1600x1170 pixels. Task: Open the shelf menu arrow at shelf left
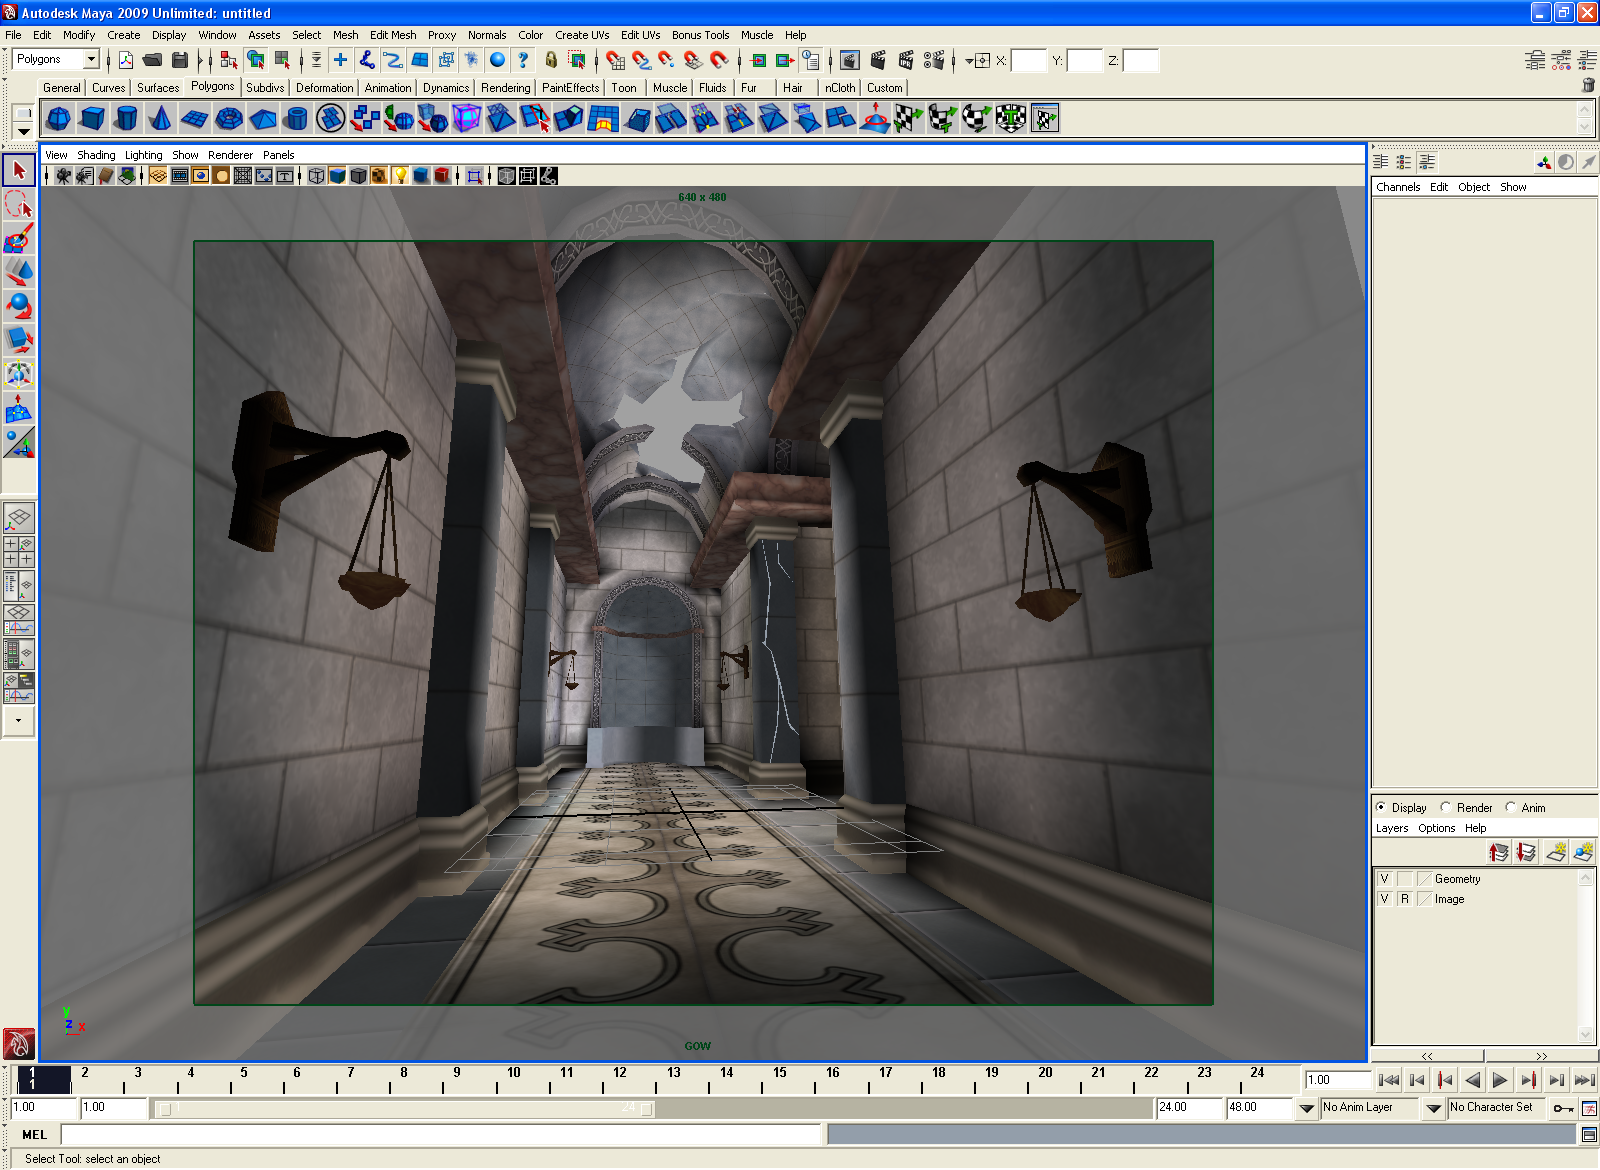coord(23,131)
